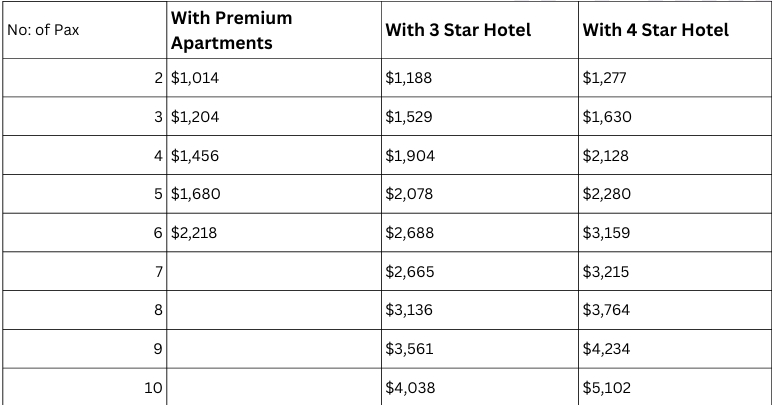Select the 'With 4 Star Hotel' header
The height and width of the screenshot is (405, 772).
point(655,30)
